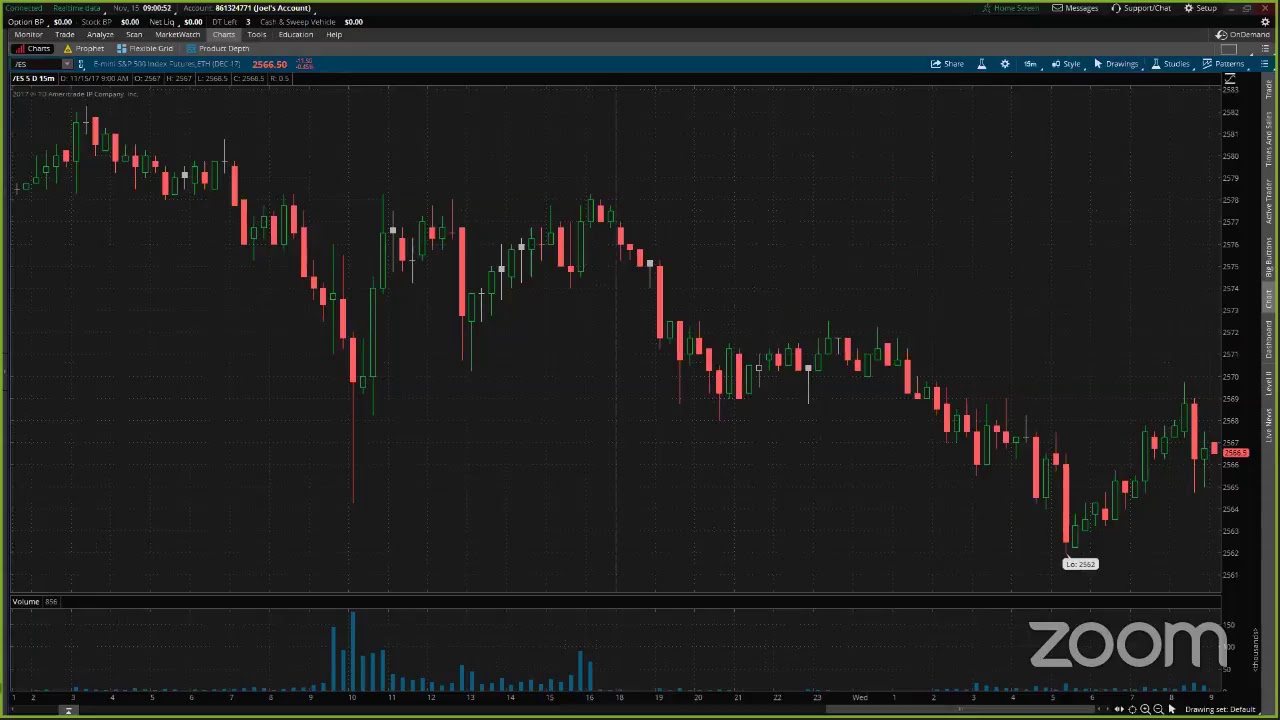
Task: Click the zoom in magnifier
Action: 1145,710
